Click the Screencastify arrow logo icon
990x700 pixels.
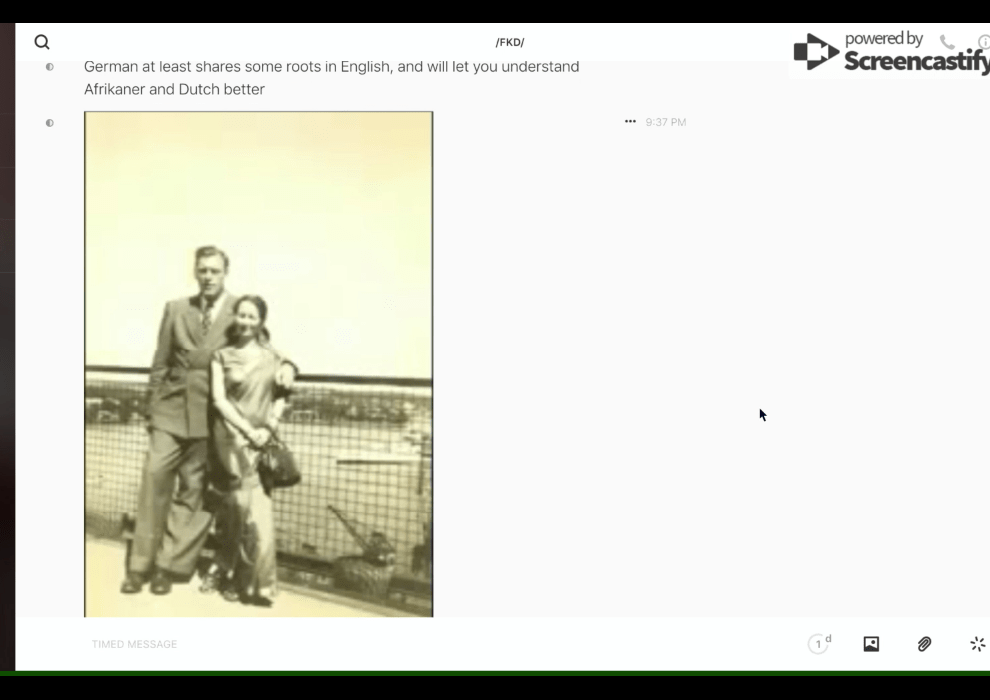816,53
